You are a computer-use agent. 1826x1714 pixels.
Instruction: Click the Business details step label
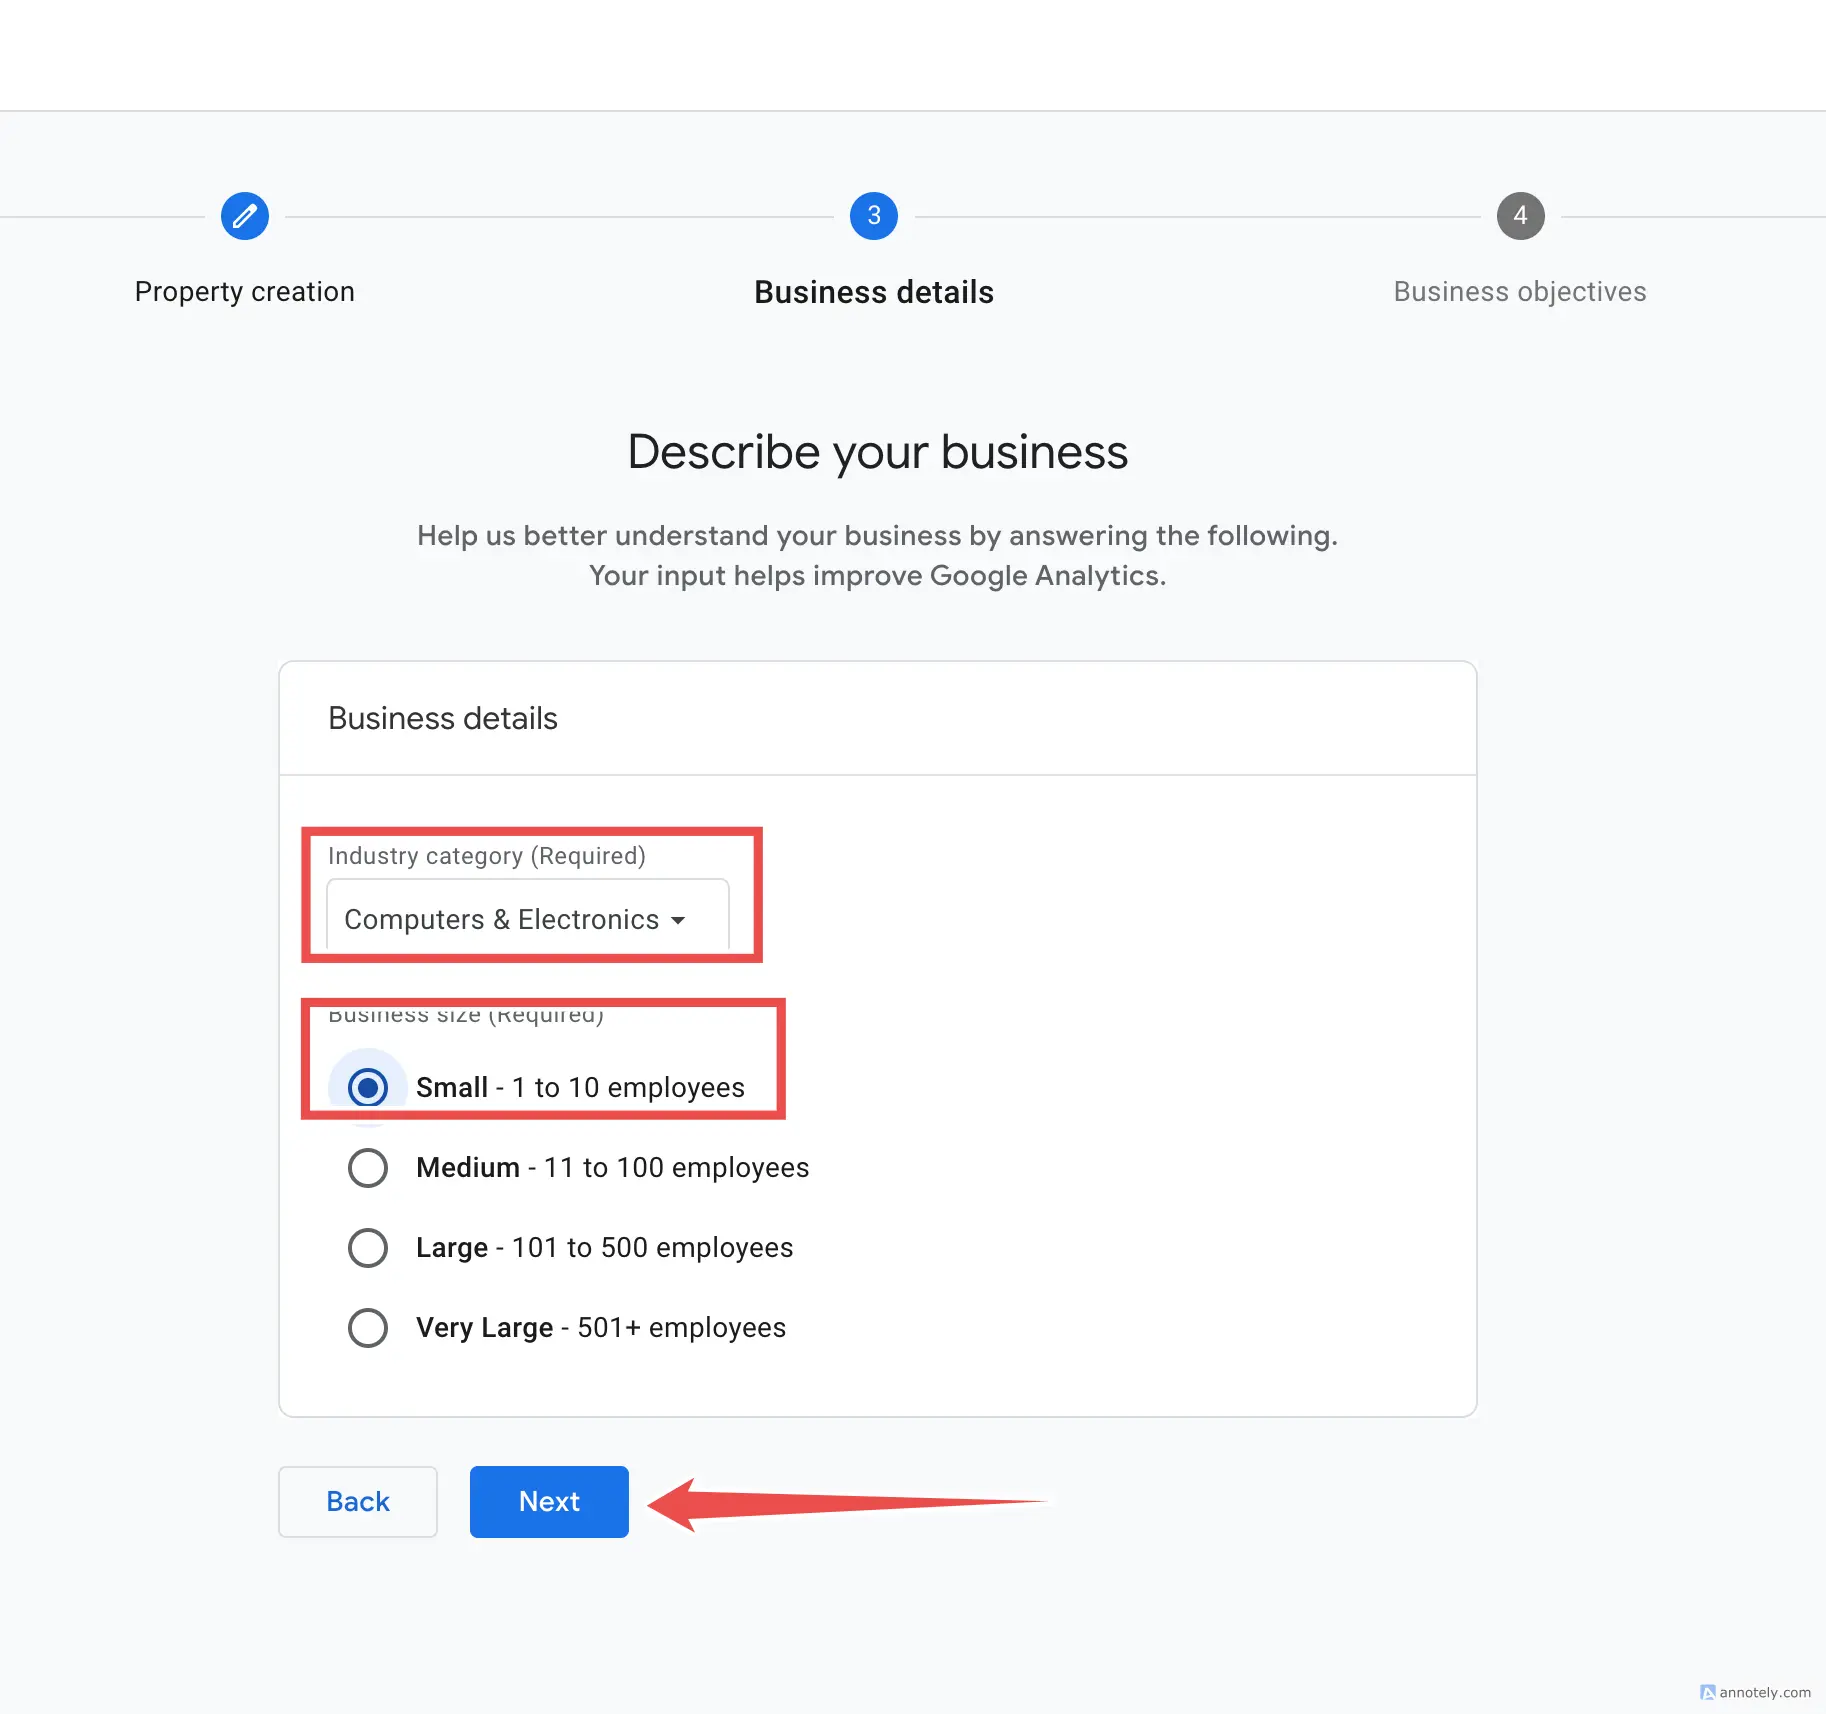(872, 291)
